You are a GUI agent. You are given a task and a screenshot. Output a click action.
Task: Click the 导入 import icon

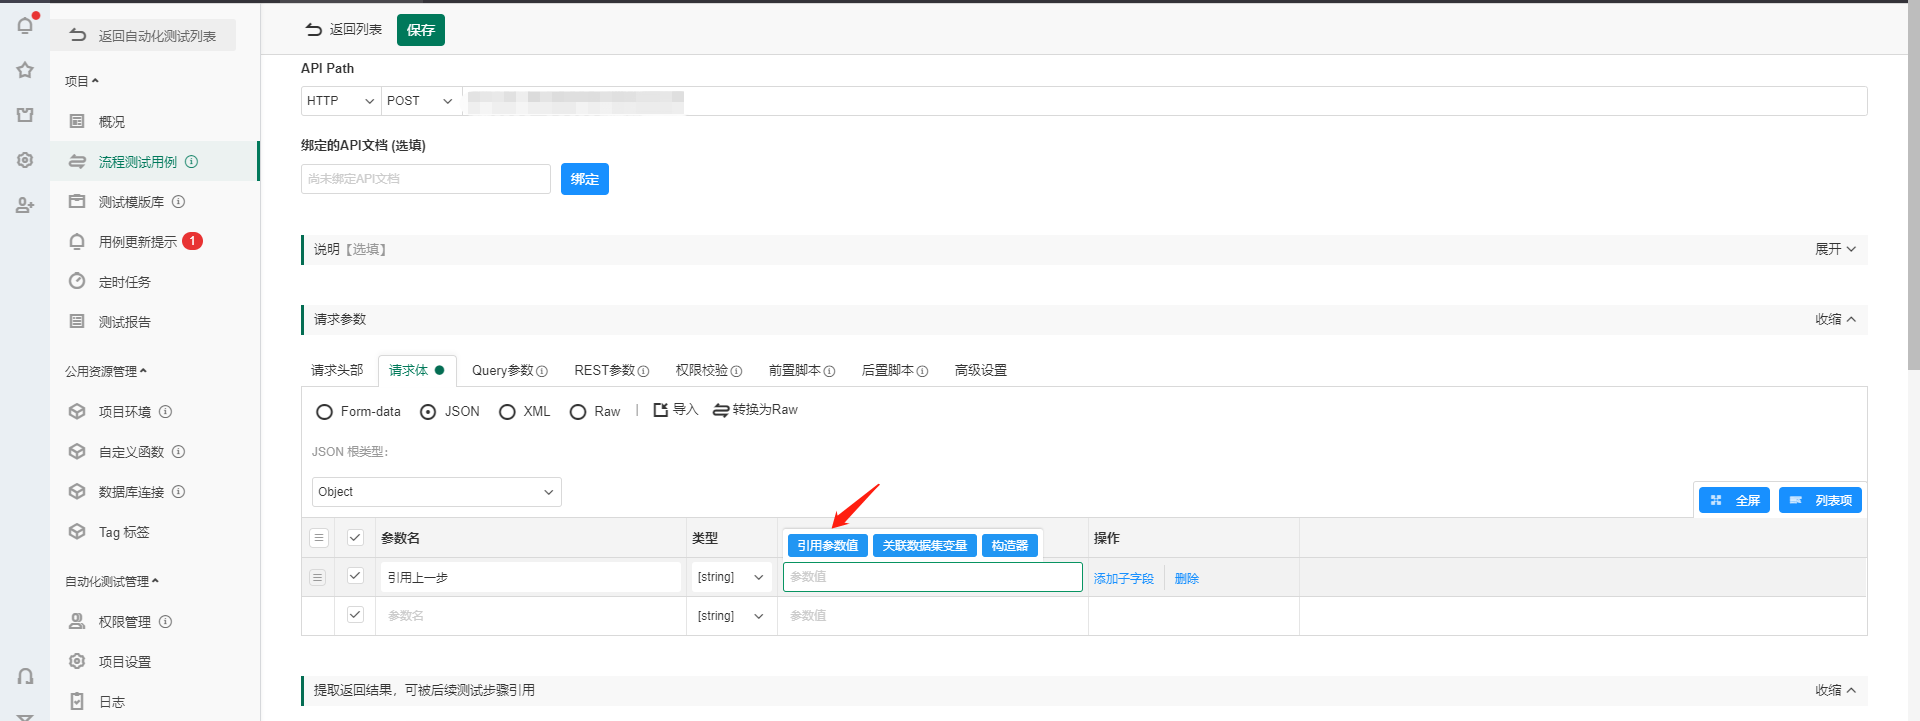point(660,410)
